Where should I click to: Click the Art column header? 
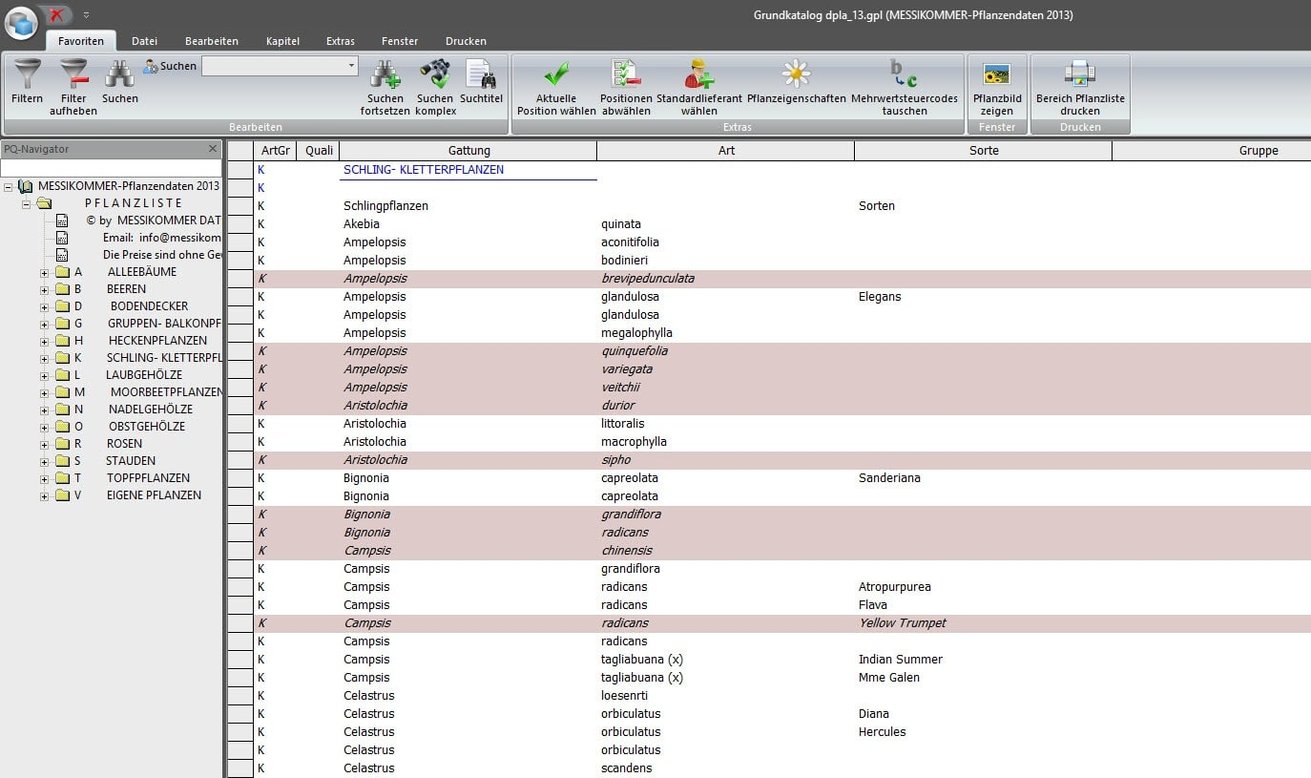(x=726, y=151)
